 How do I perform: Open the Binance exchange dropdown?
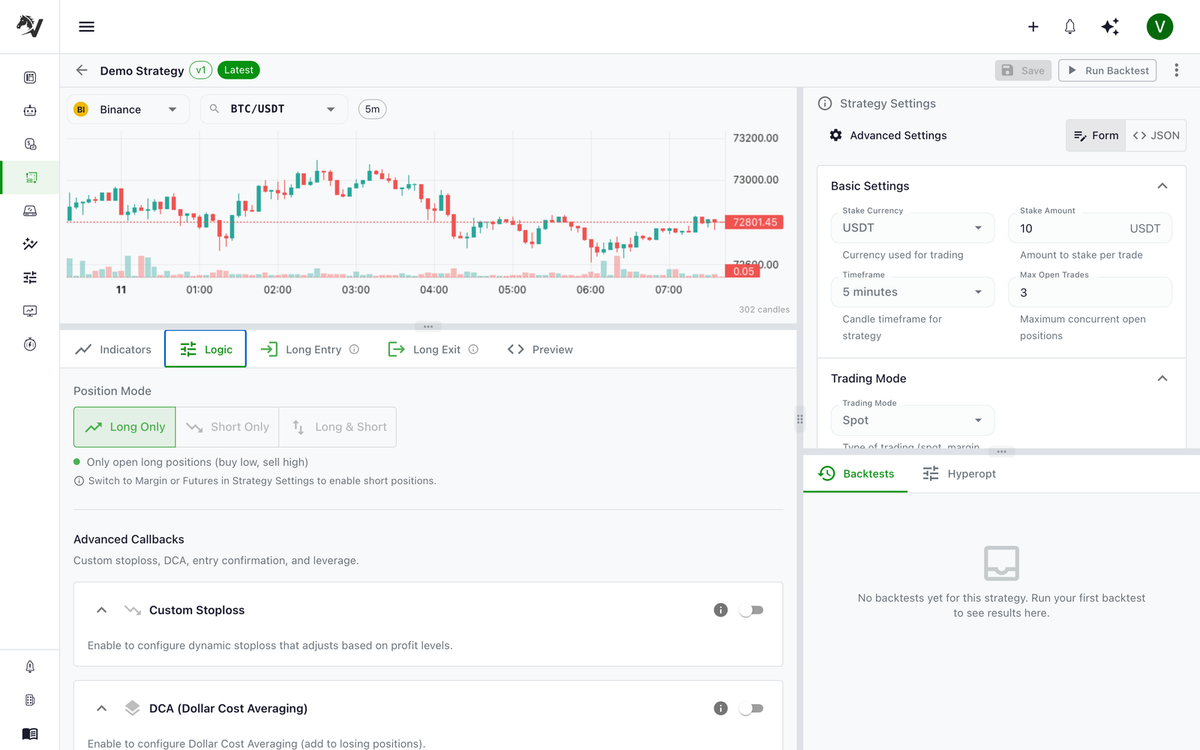coord(128,109)
